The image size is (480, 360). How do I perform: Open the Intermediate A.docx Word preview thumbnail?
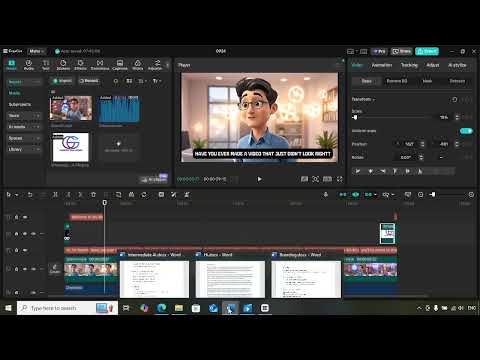click(x=154, y=279)
